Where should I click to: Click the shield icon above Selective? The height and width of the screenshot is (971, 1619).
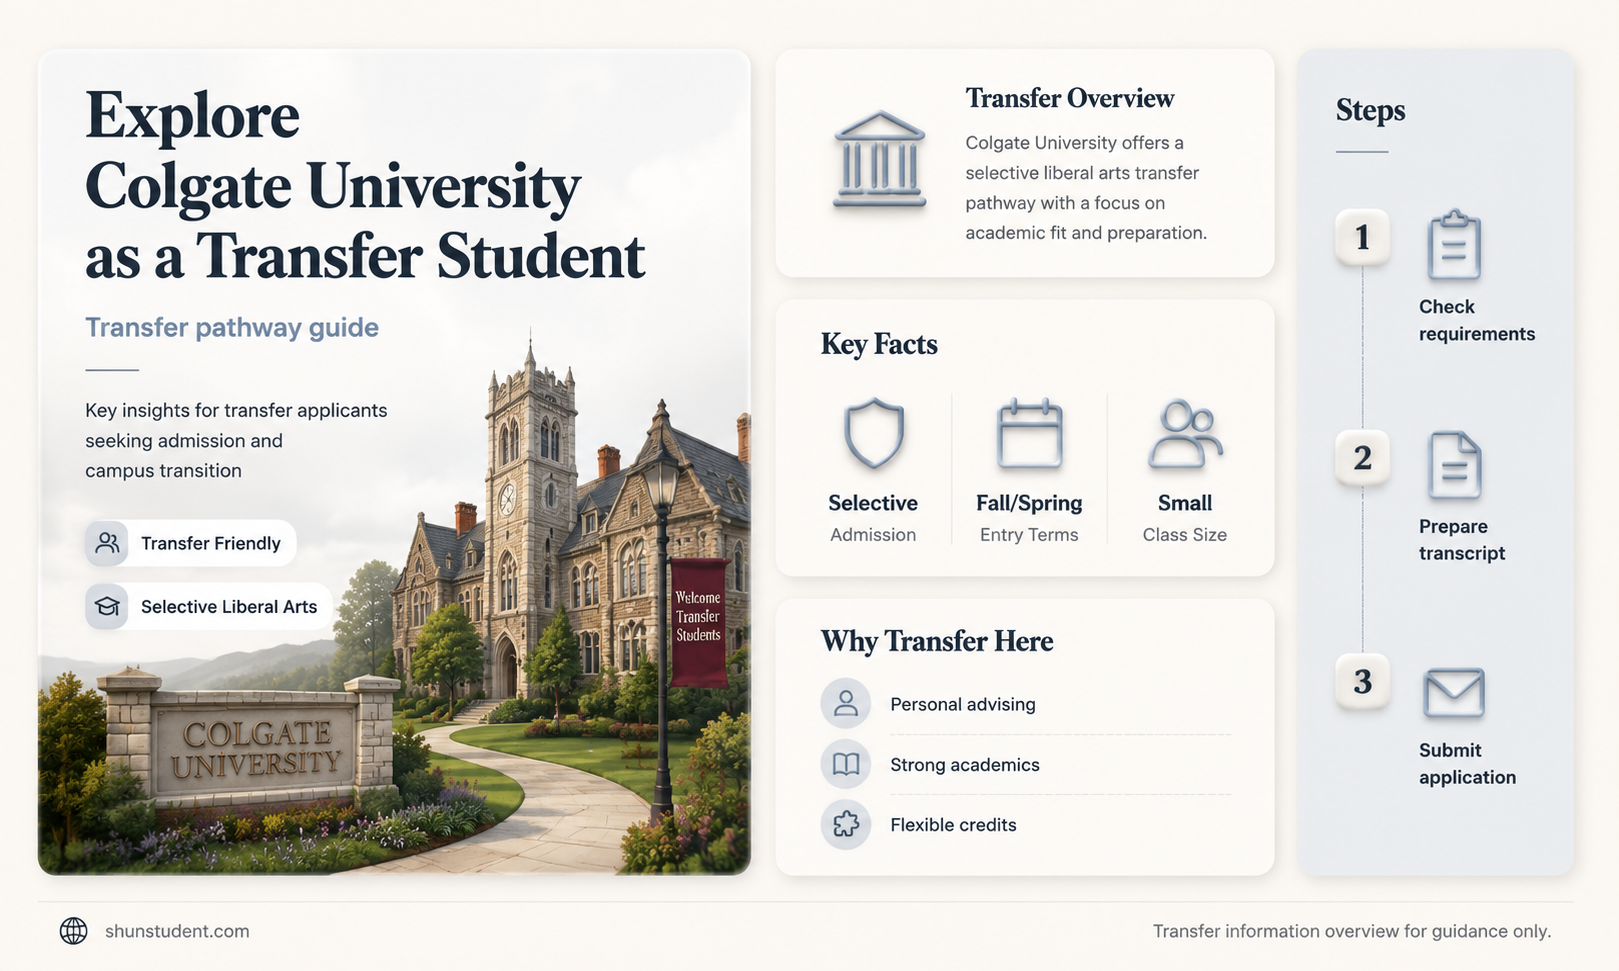point(874,433)
